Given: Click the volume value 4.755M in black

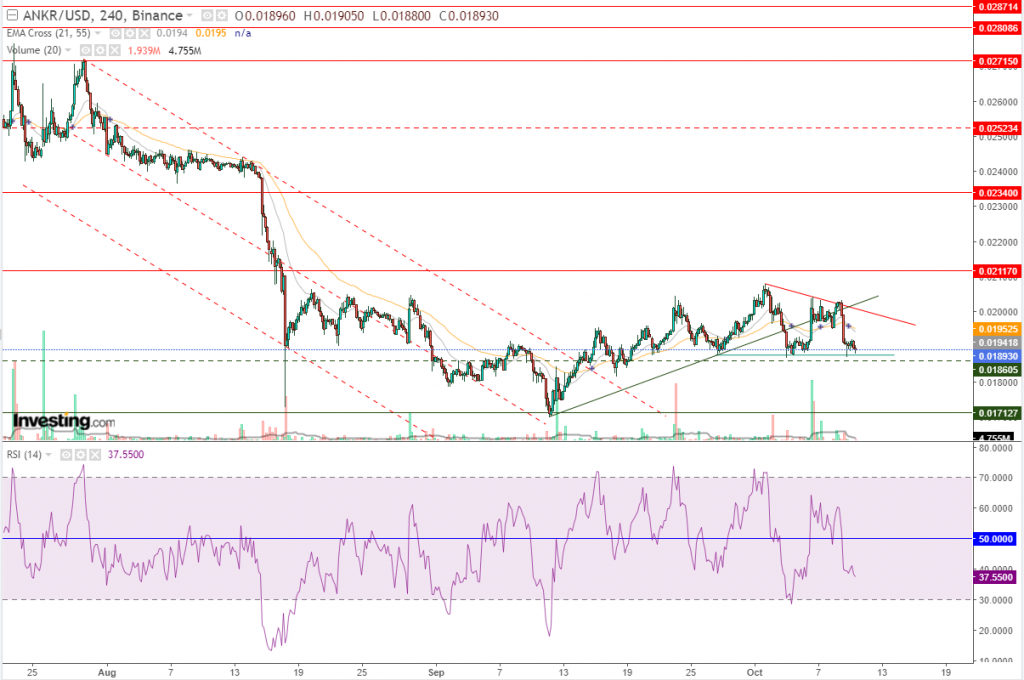Looking at the screenshot, I should 185,50.
